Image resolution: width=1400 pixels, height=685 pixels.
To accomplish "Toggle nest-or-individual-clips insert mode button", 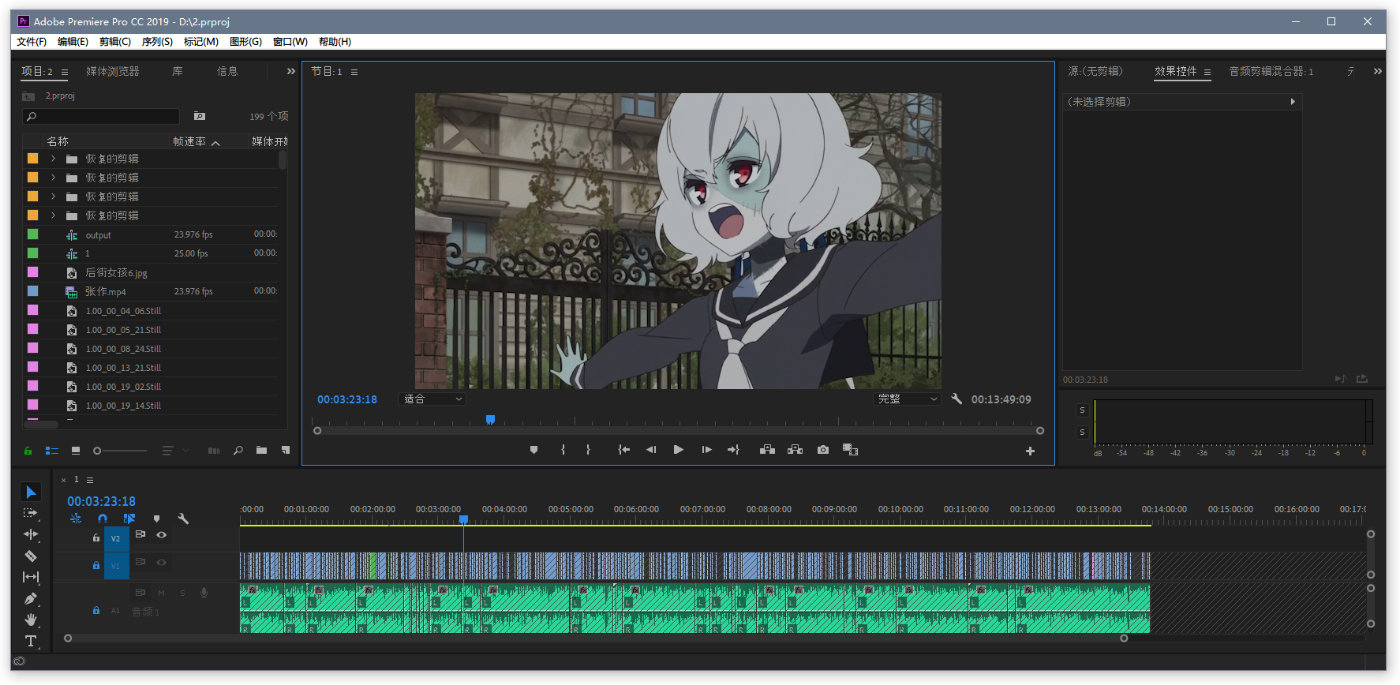I will tap(75, 519).
